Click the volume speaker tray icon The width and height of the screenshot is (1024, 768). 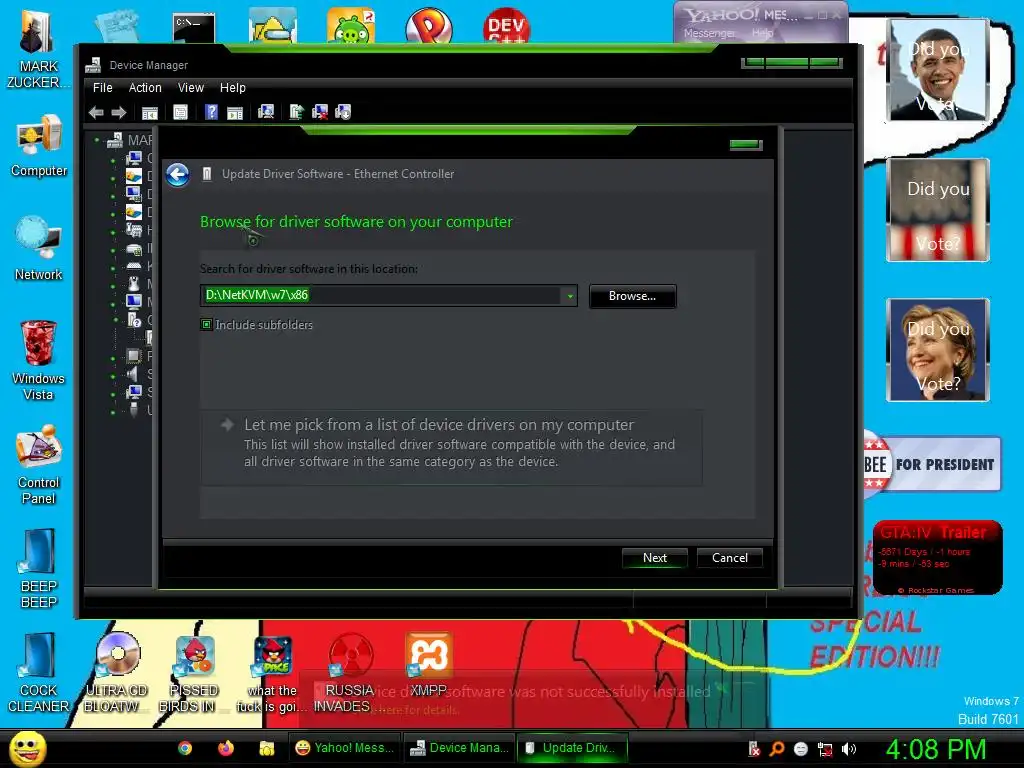point(848,749)
